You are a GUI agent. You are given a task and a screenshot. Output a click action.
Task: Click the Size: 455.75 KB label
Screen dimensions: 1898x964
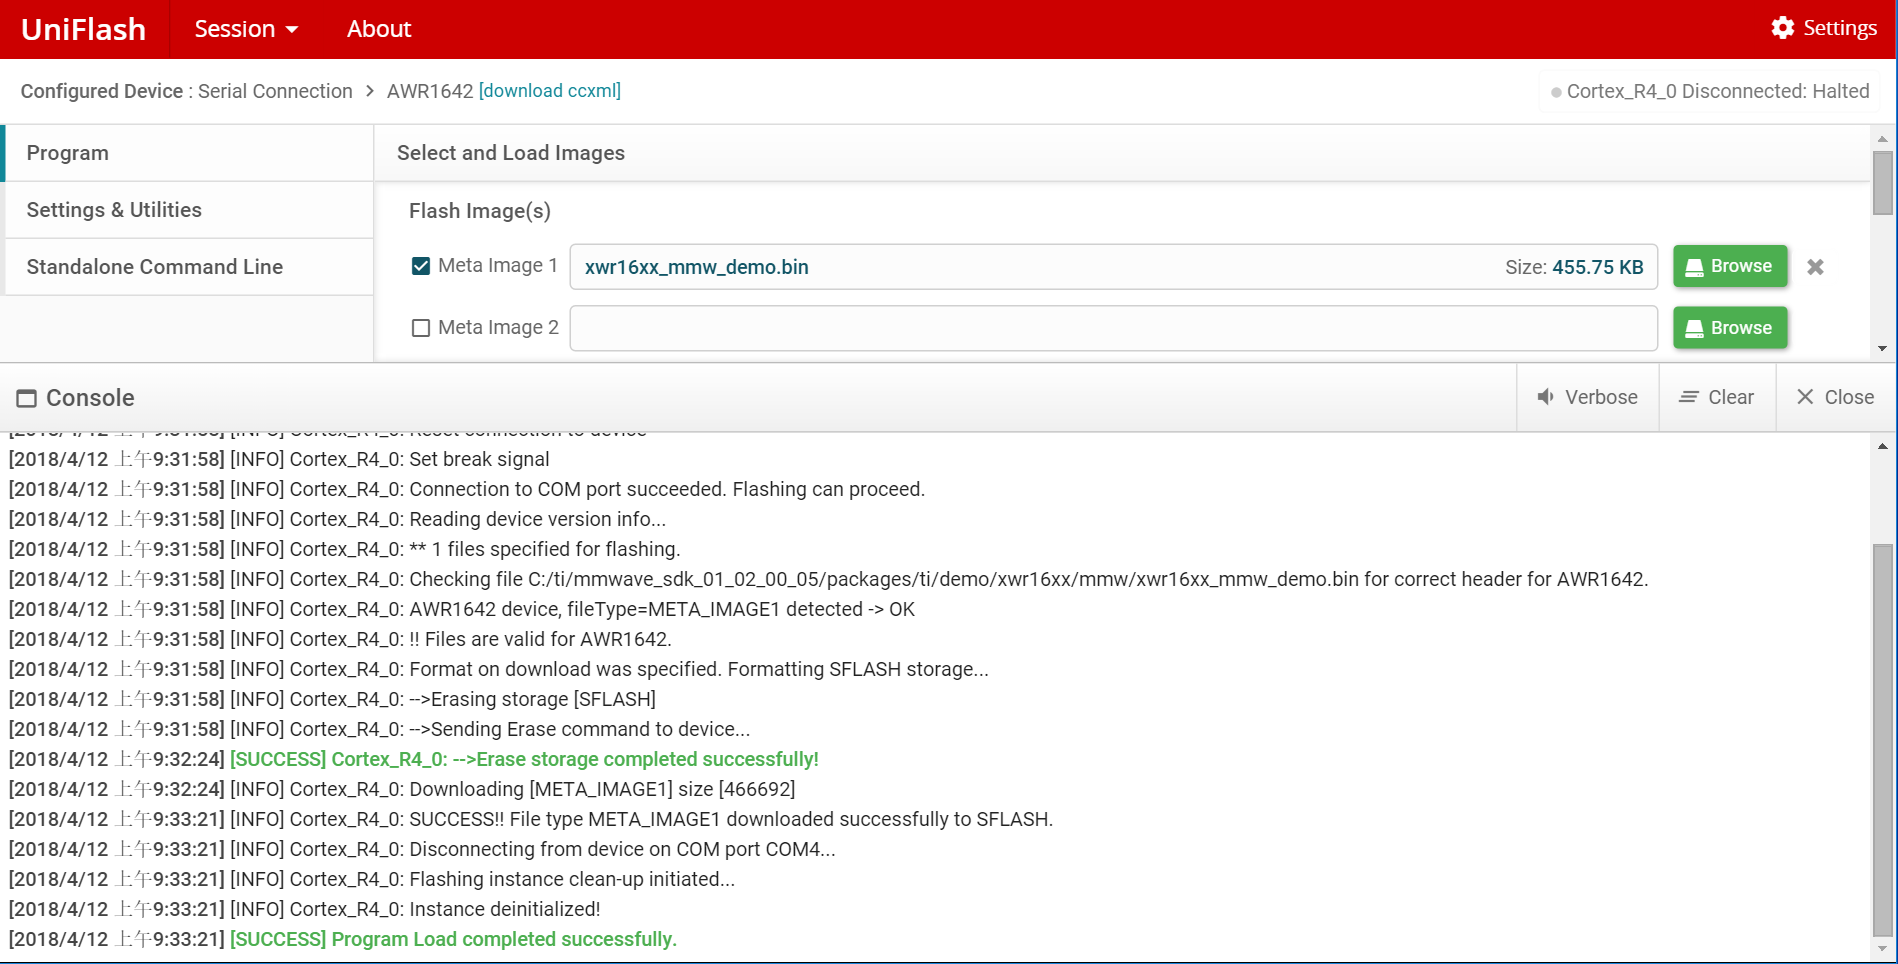click(x=1574, y=267)
